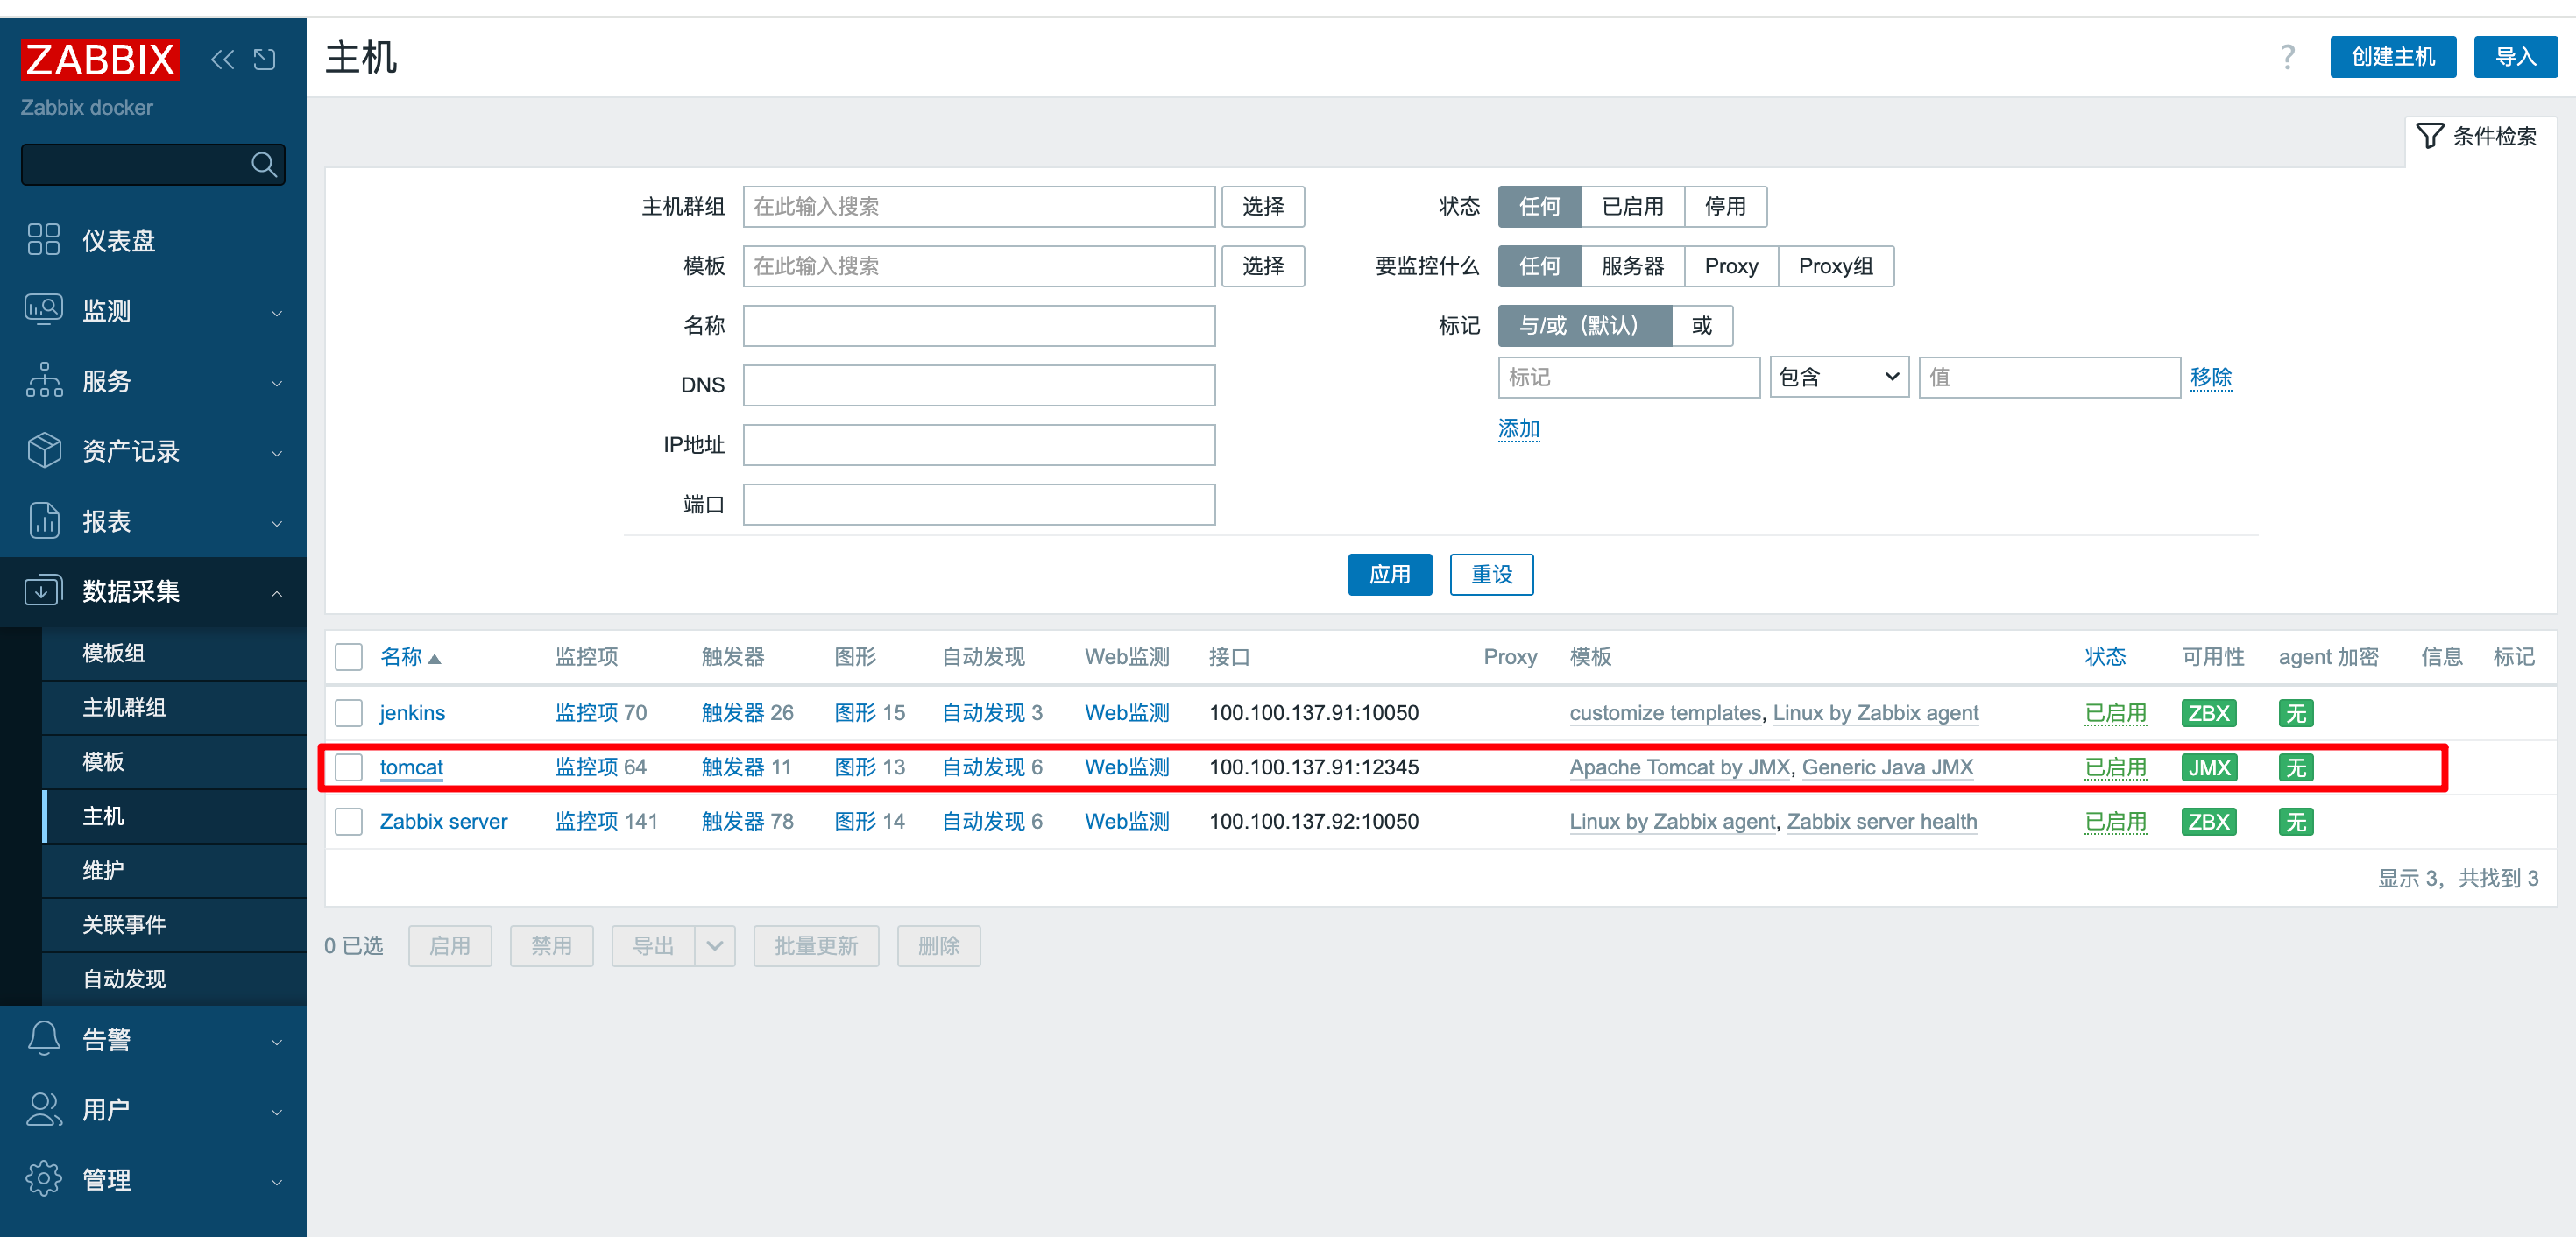The image size is (2576, 1237).
Task: Check the tomcat host checkbox
Action: pyautogui.click(x=348, y=767)
